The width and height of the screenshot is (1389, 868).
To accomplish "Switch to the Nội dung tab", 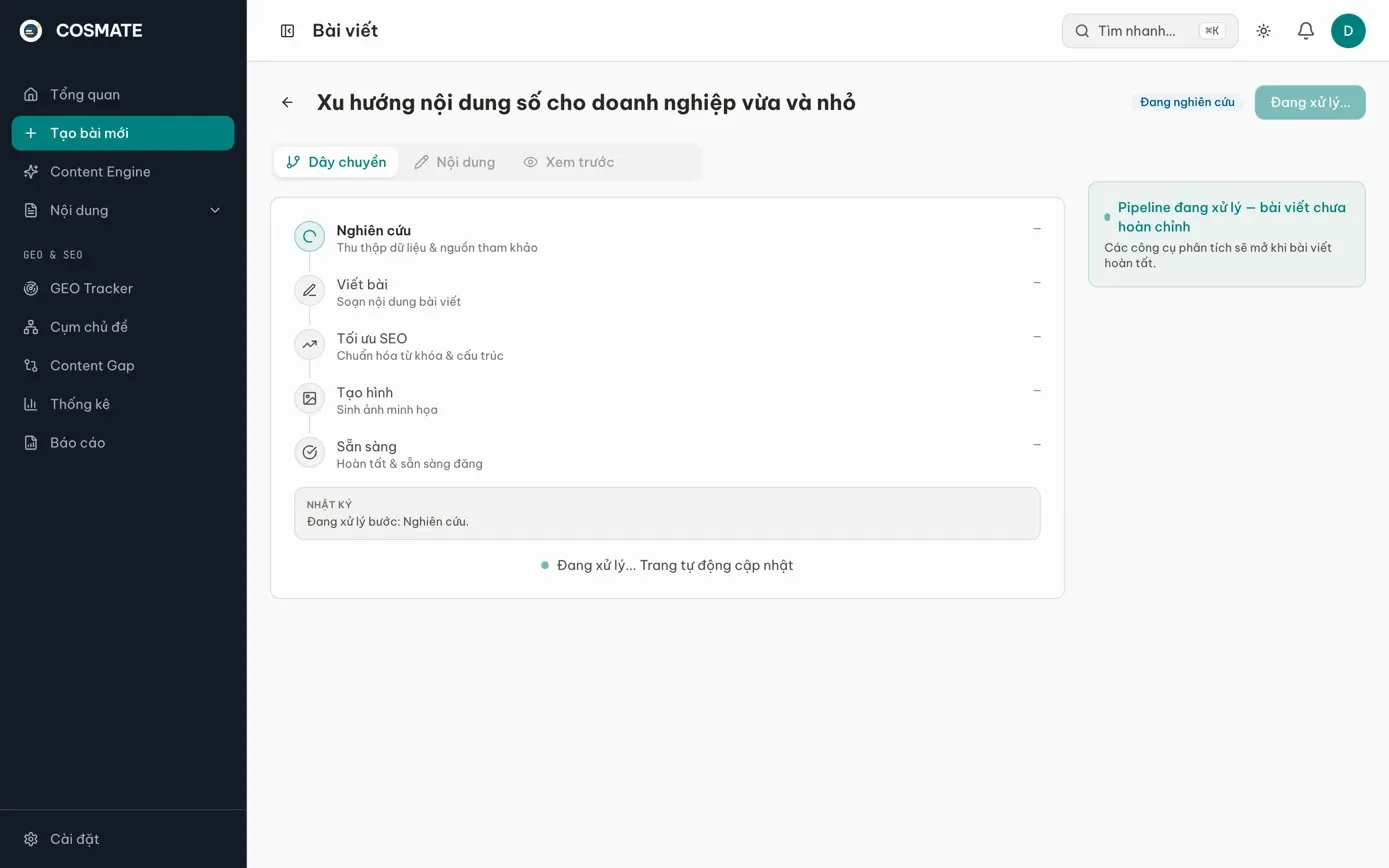I will (455, 162).
